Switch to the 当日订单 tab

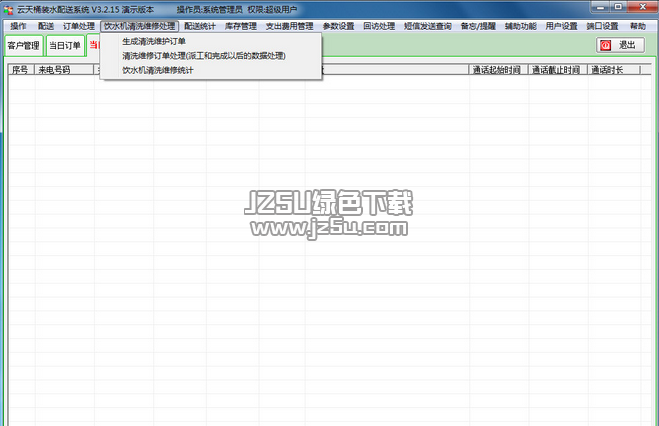[x=65, y=45]
